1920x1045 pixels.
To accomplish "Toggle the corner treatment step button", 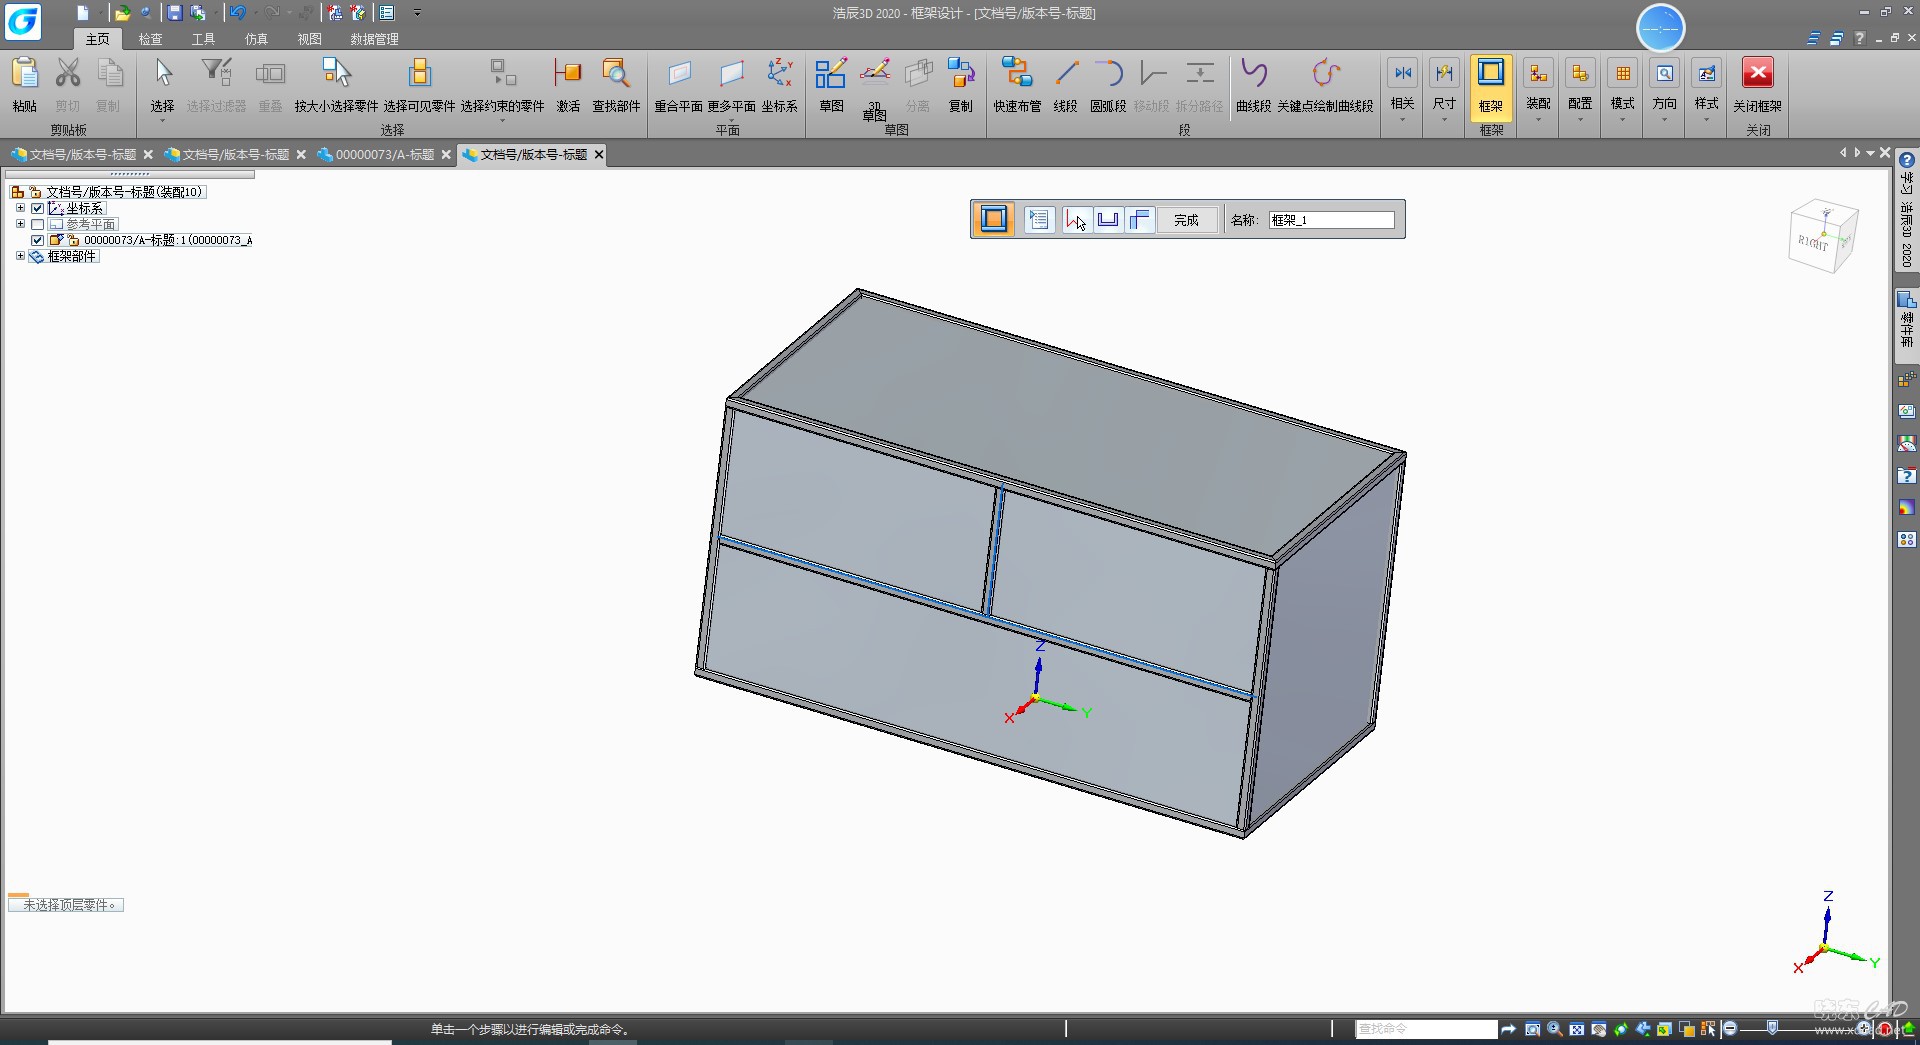I will [1140, 220].
